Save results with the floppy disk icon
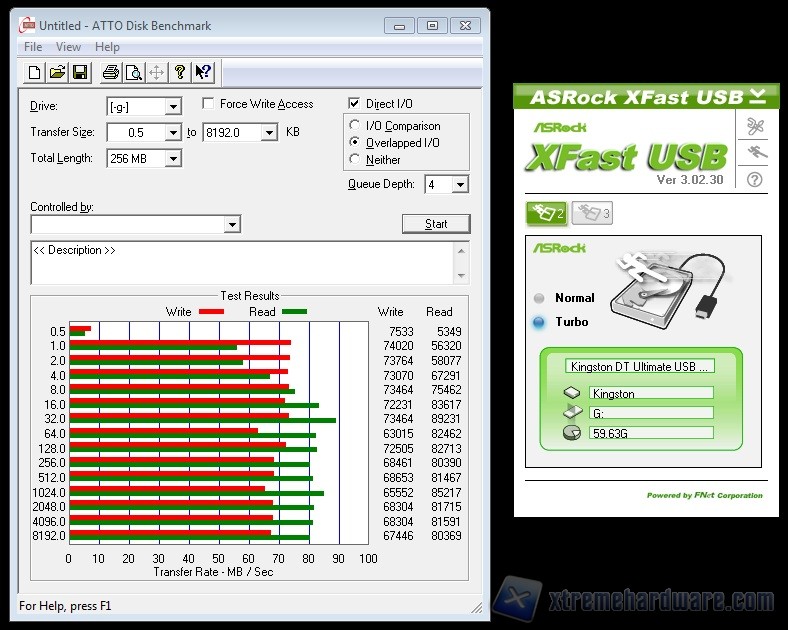The image size is (788, 630). click(80, 72)
